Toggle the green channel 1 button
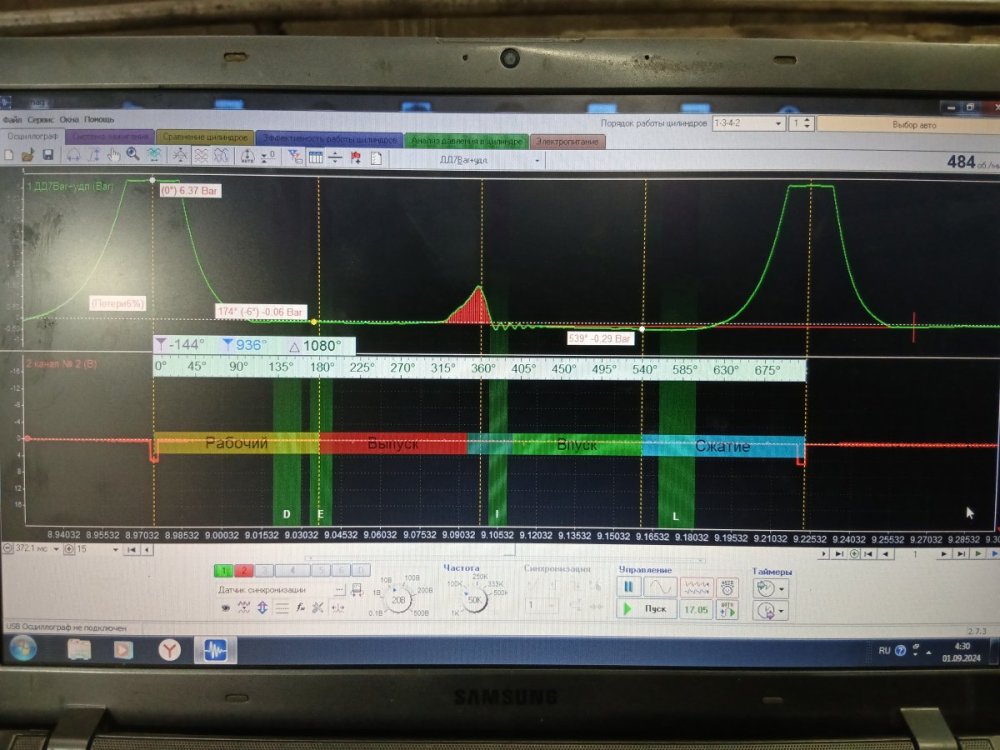Image resolution: width=1000 pixels, height=750 pixels. 226,570
